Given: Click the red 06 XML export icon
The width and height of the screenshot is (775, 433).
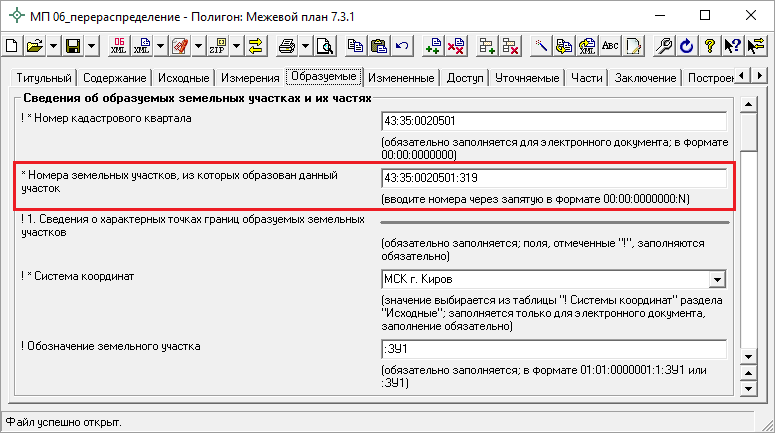Looking at the screenshot, I should (119, 46).
